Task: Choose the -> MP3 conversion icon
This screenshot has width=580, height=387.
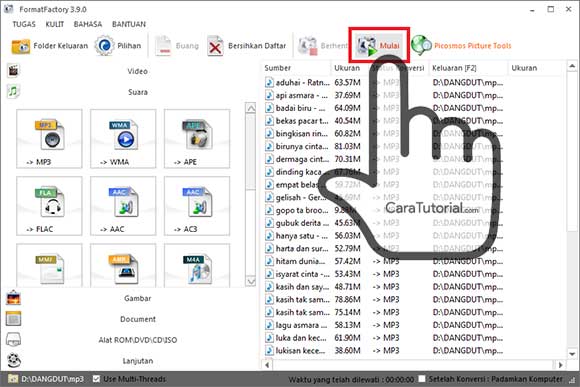Action: click(x=49, y=139)
